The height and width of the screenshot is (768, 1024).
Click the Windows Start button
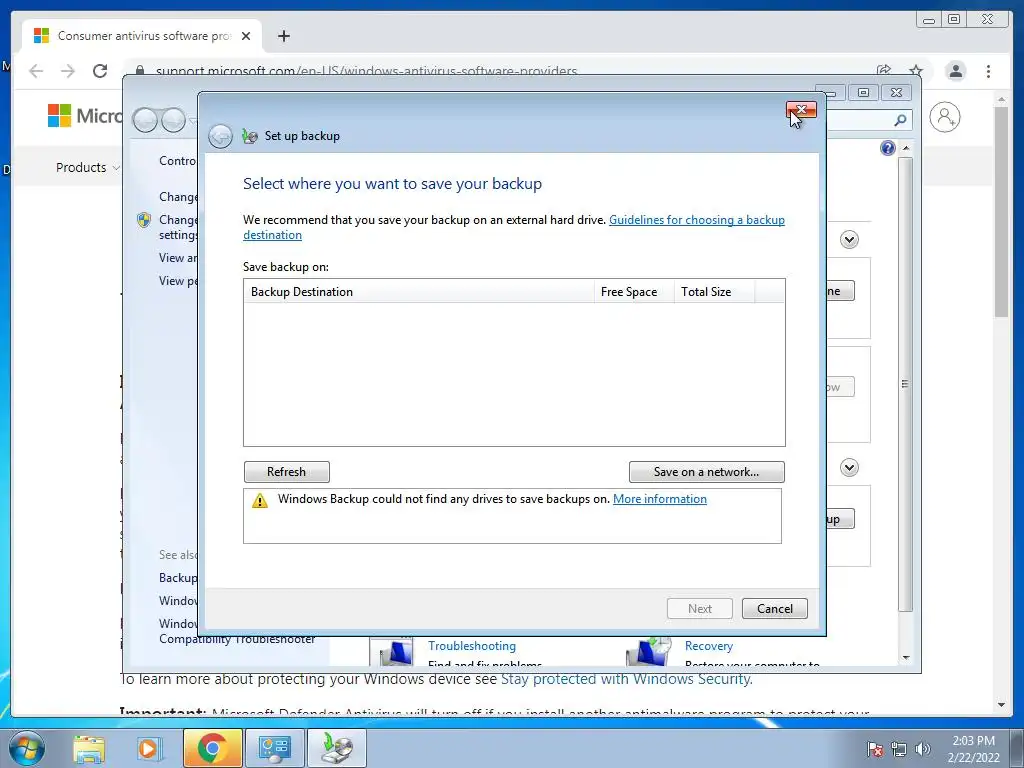coord(27,748)
